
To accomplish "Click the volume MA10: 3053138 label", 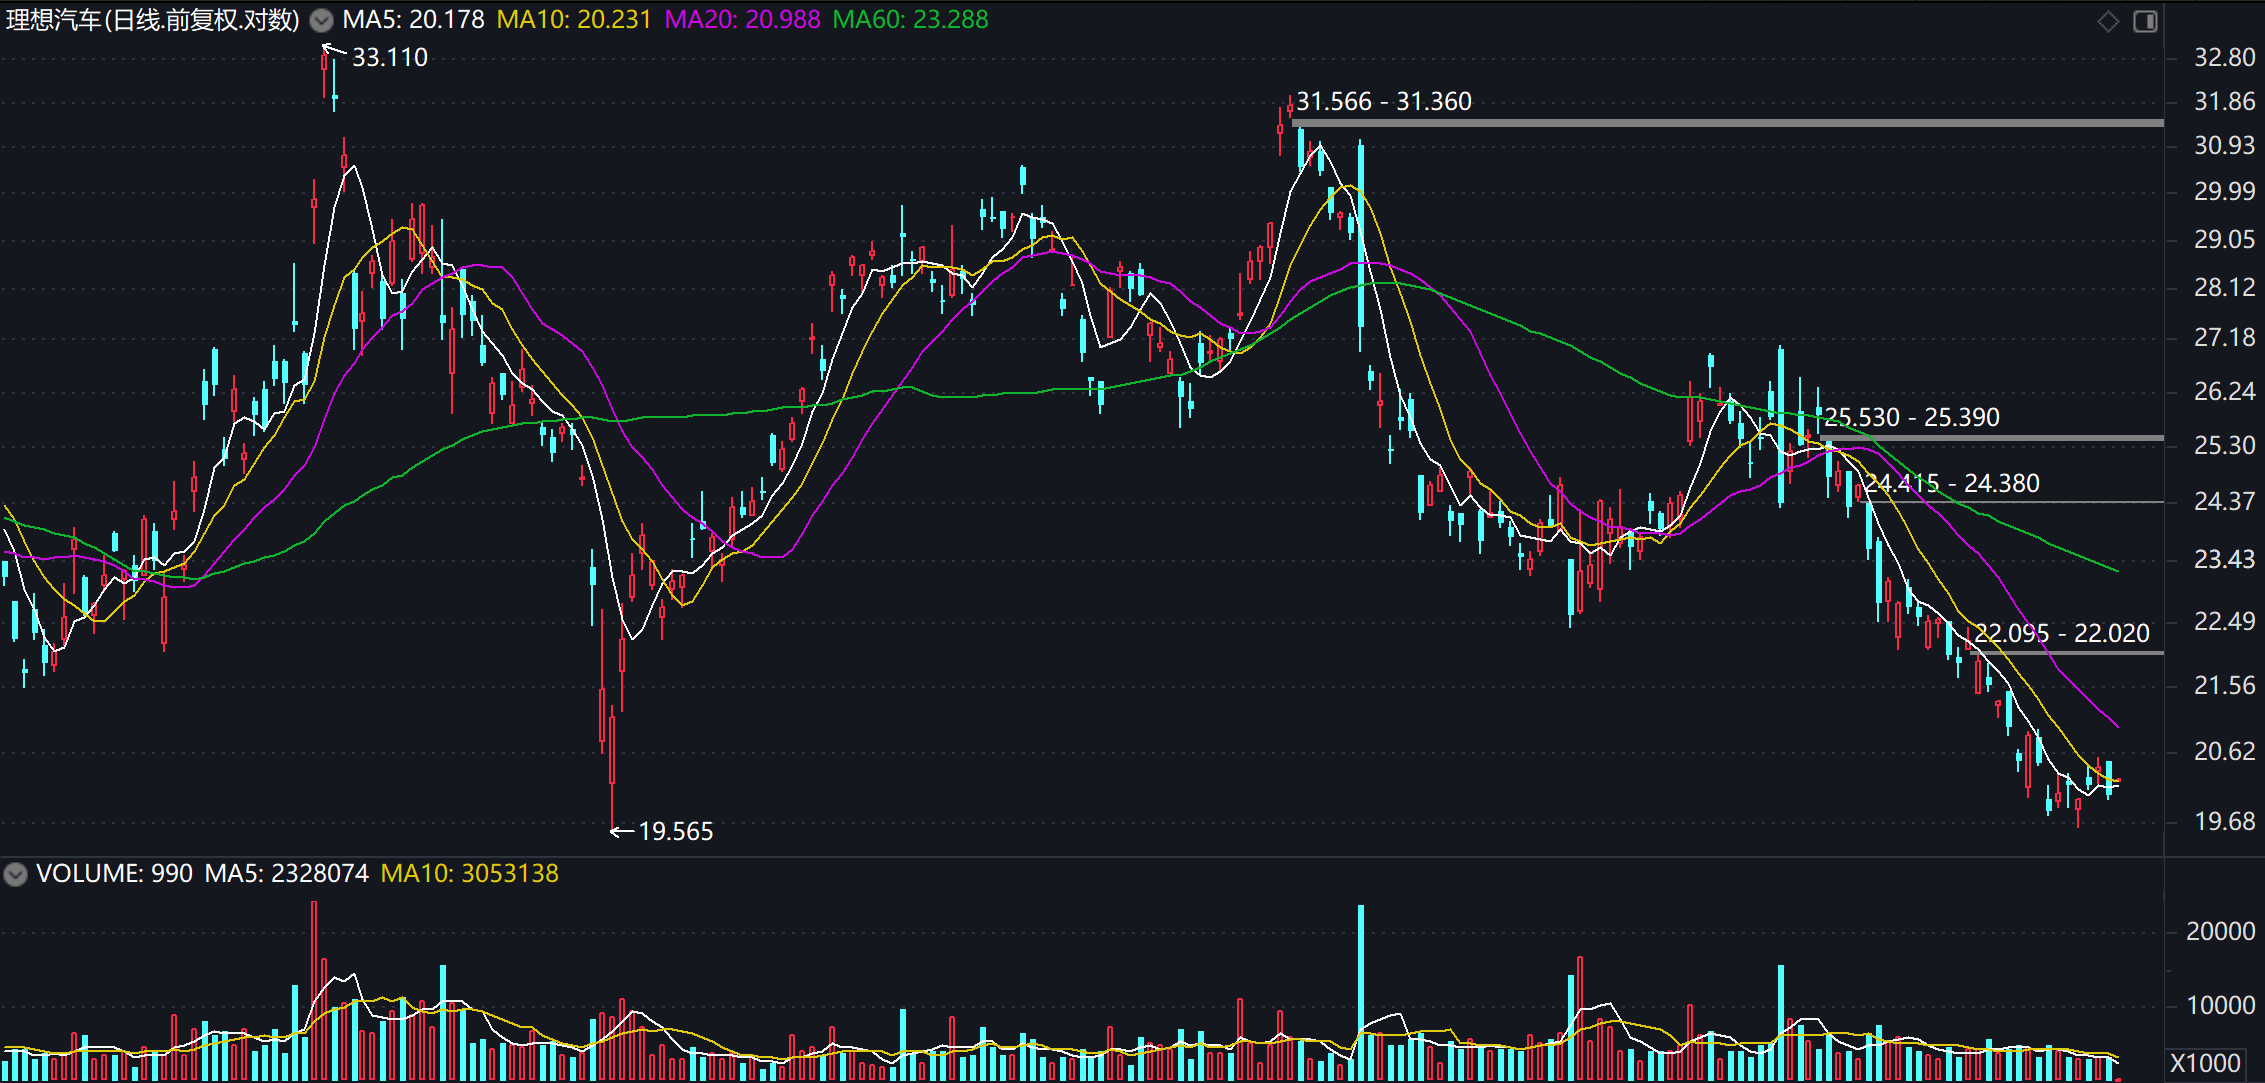I will pos(470,873).
